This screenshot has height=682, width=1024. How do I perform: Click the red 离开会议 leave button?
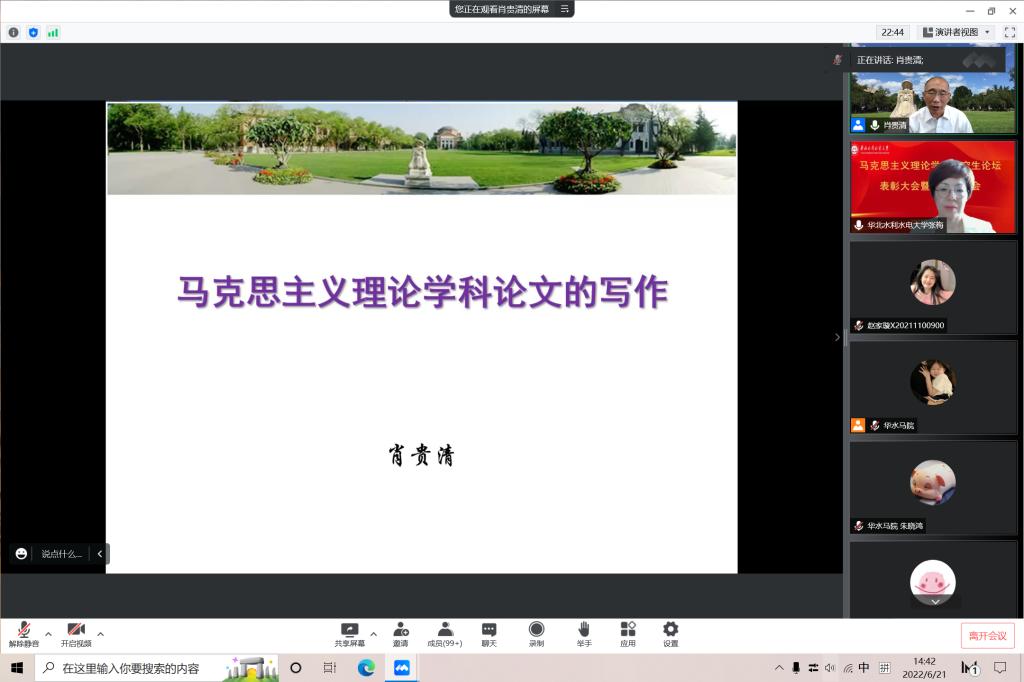(987, 635)
